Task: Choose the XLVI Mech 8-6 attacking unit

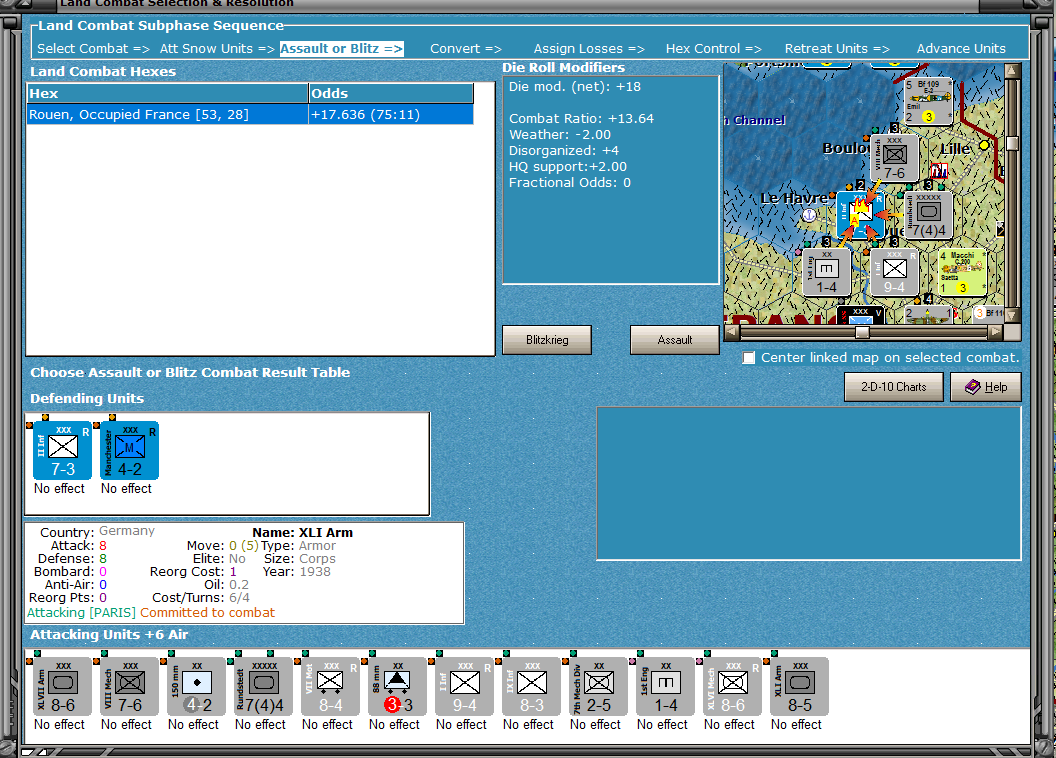Action: (x=732, y=685)
